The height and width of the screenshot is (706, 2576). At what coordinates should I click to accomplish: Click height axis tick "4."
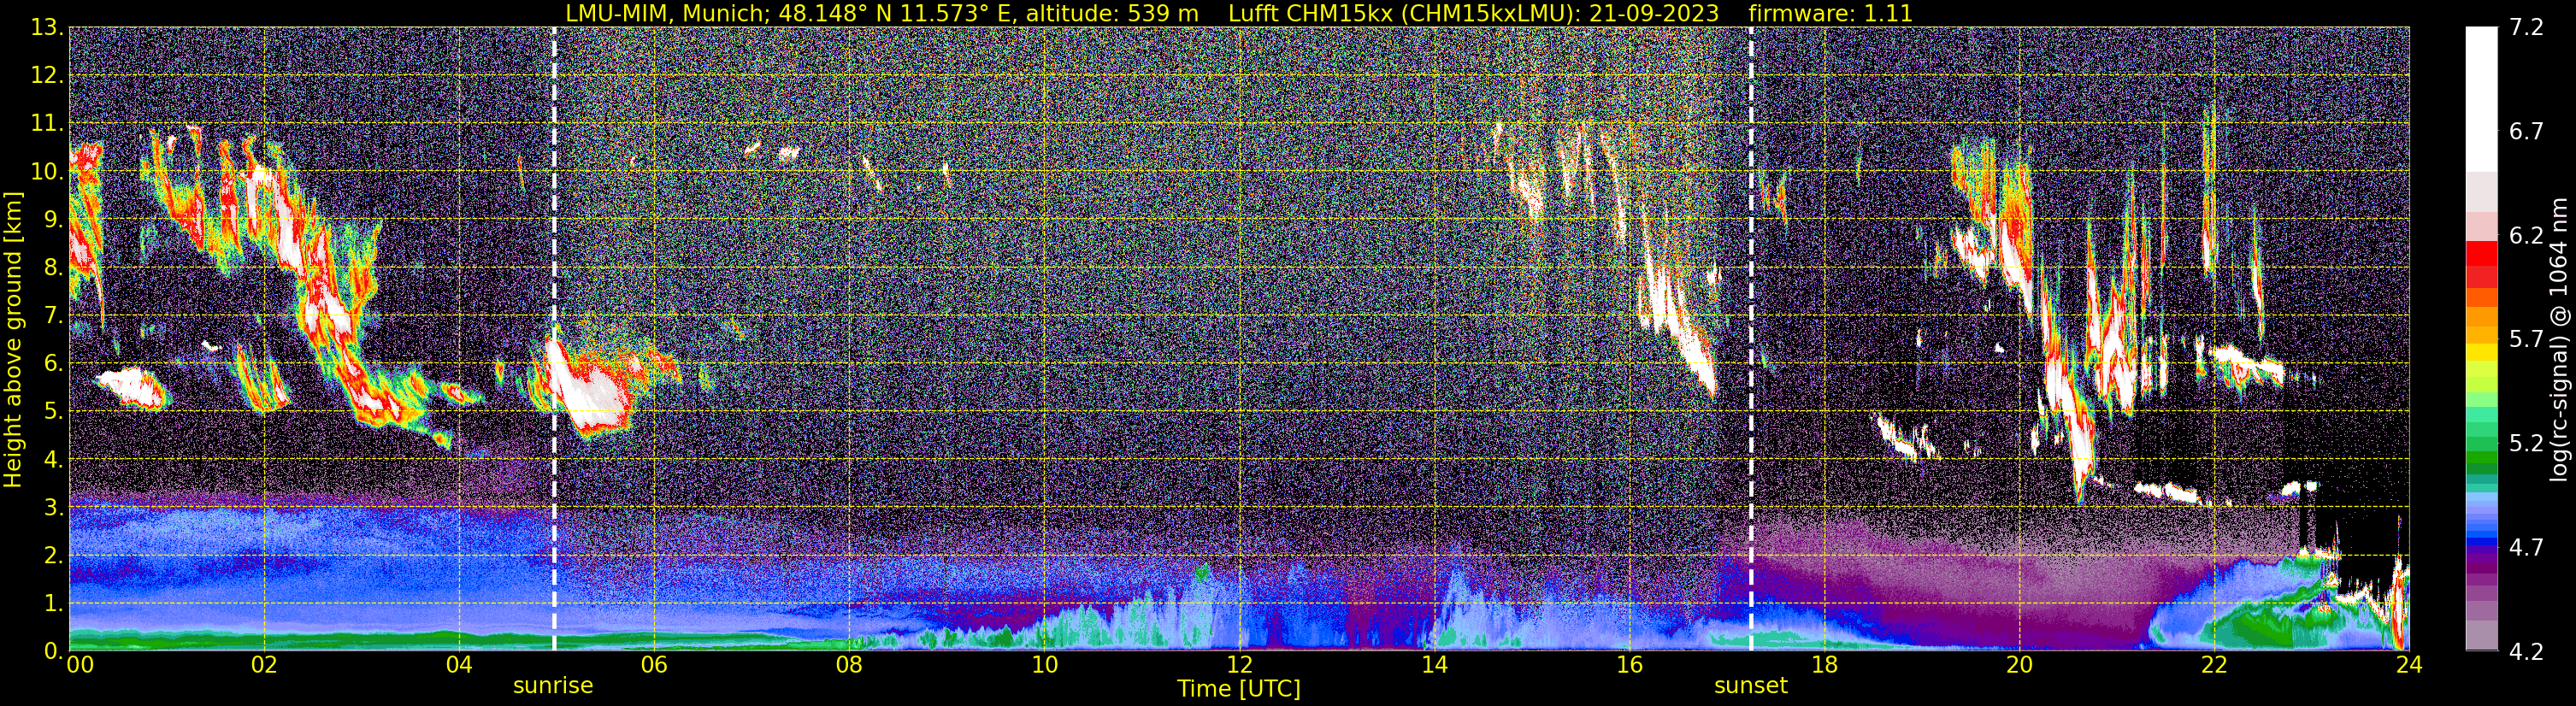(x=53, y=460)
